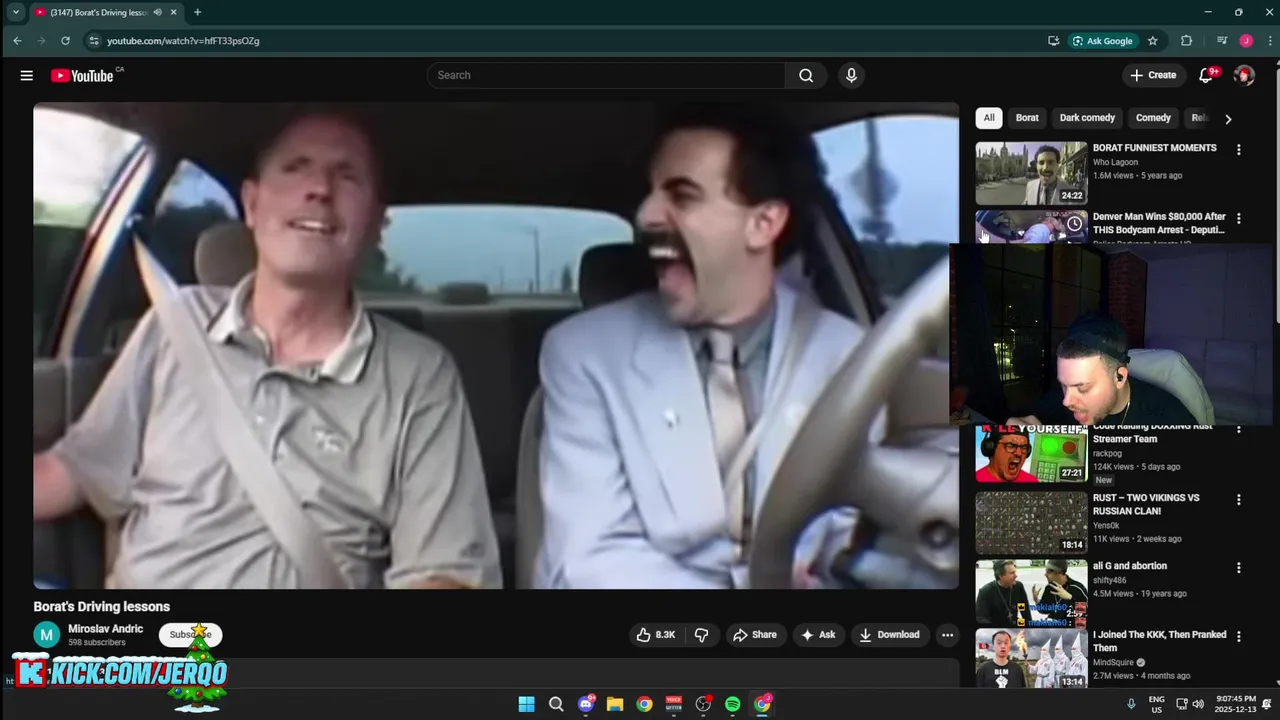Open the tab search dropdown arrow
This screenshot has width=1280, height=720.
[16, 12]
